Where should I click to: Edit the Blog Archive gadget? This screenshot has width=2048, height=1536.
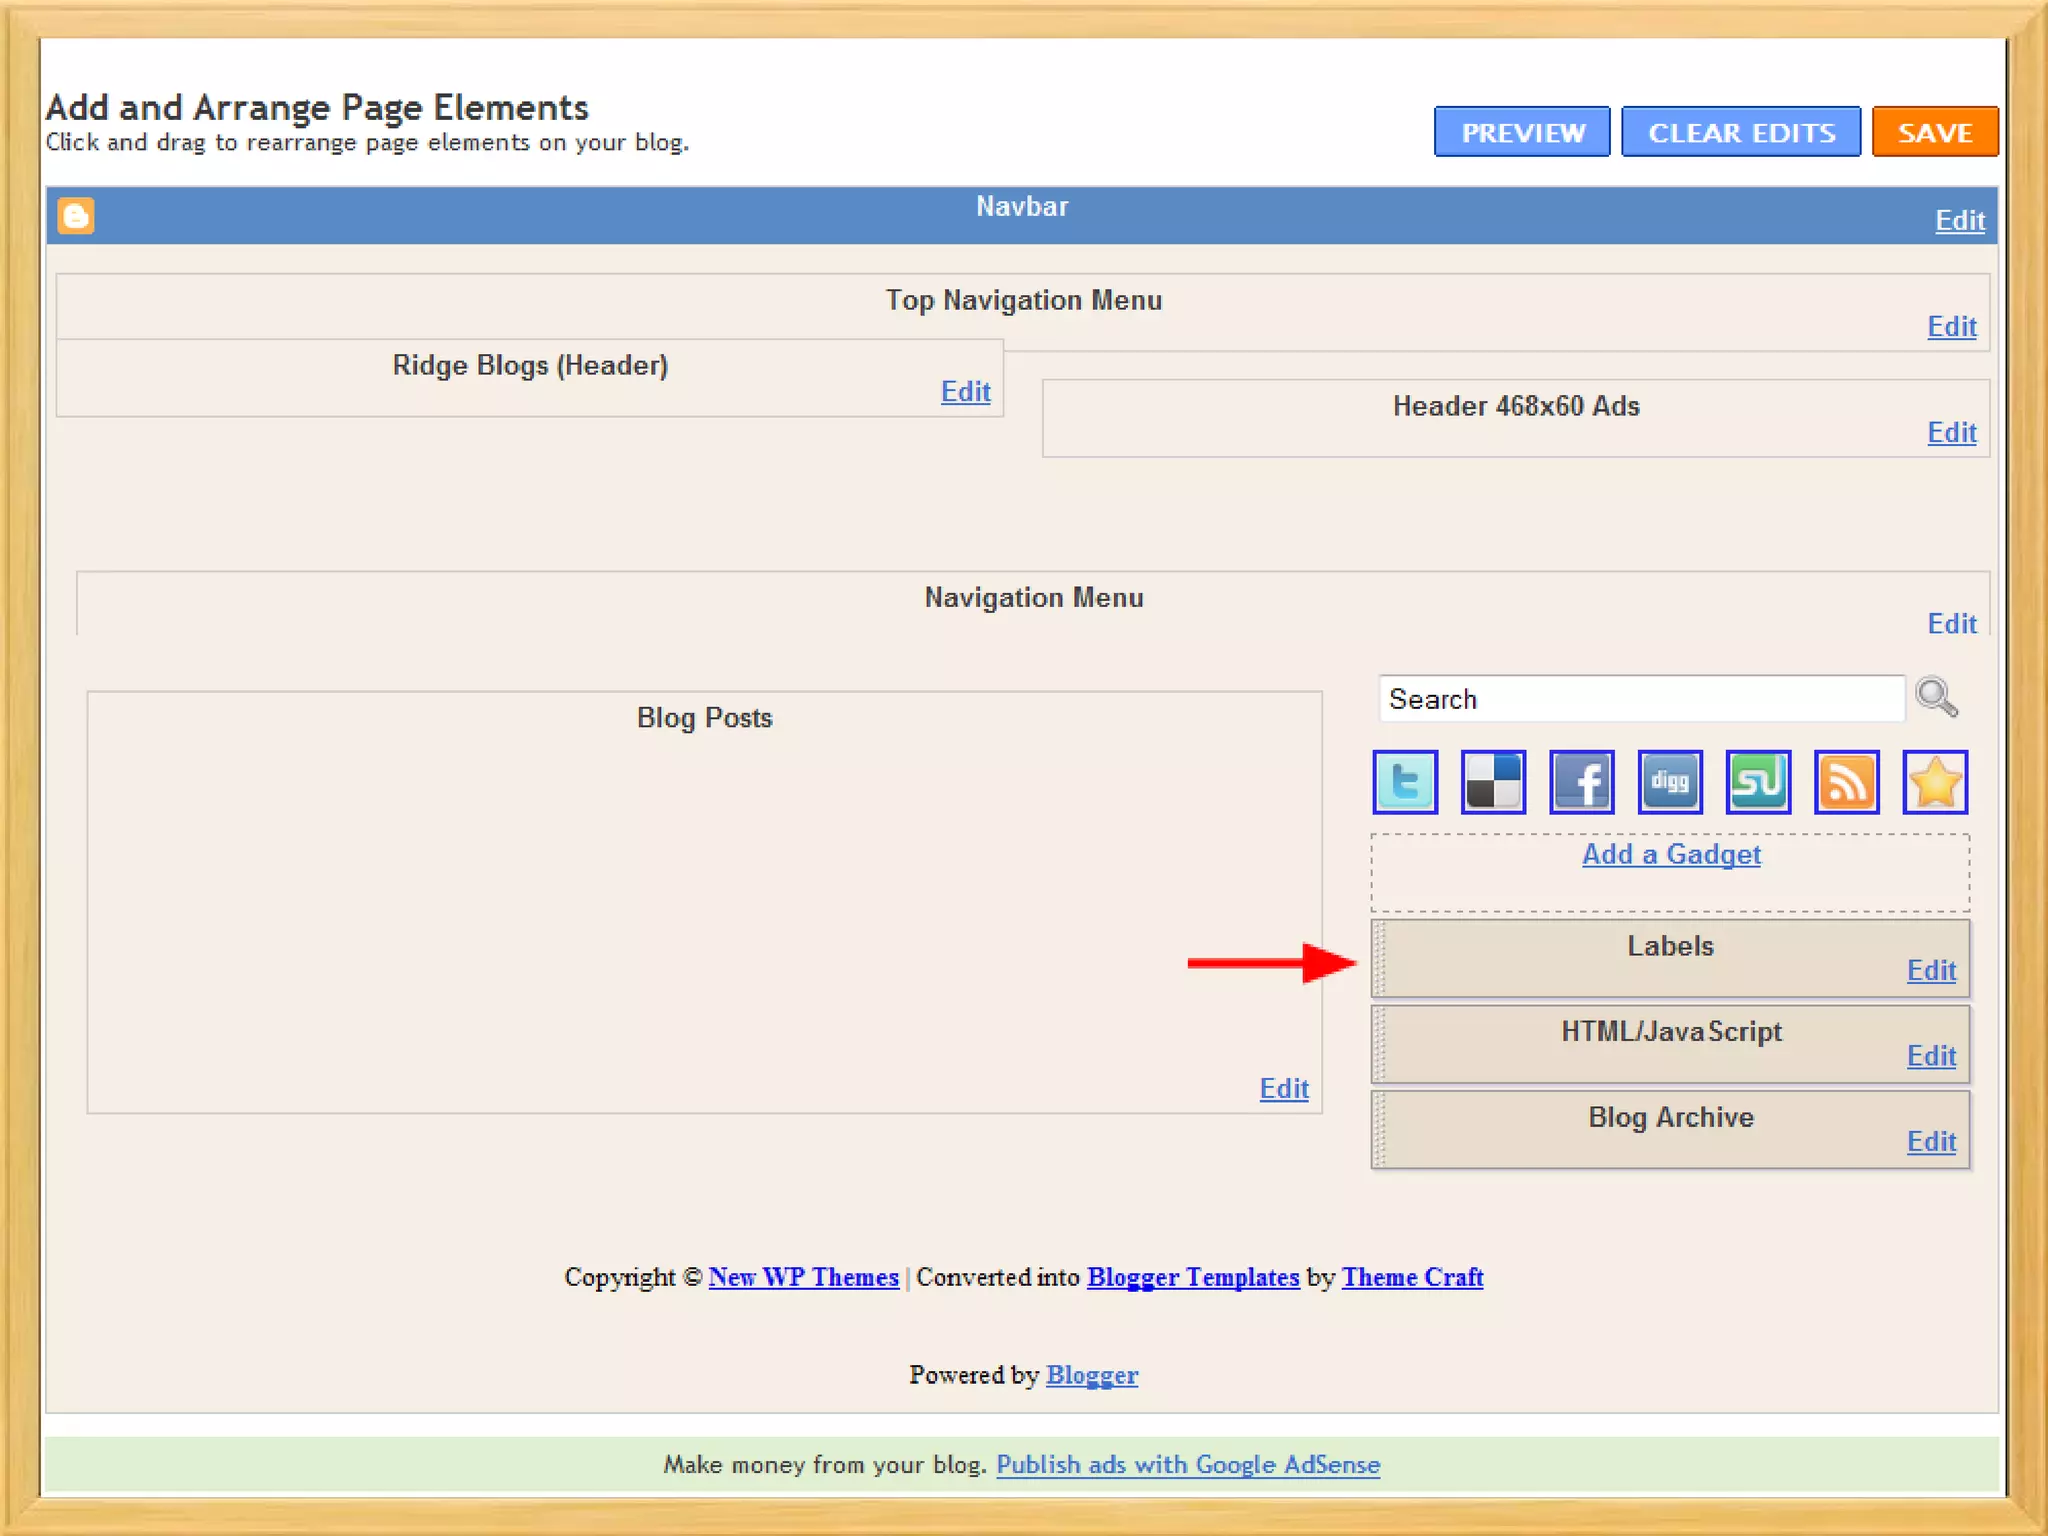point(1931,1141)
